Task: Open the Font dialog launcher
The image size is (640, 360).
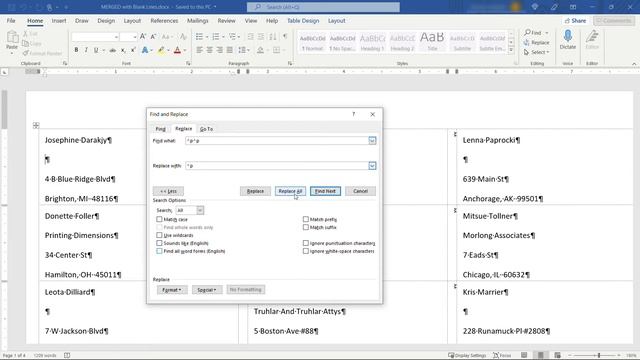Action: coord(188,63)
